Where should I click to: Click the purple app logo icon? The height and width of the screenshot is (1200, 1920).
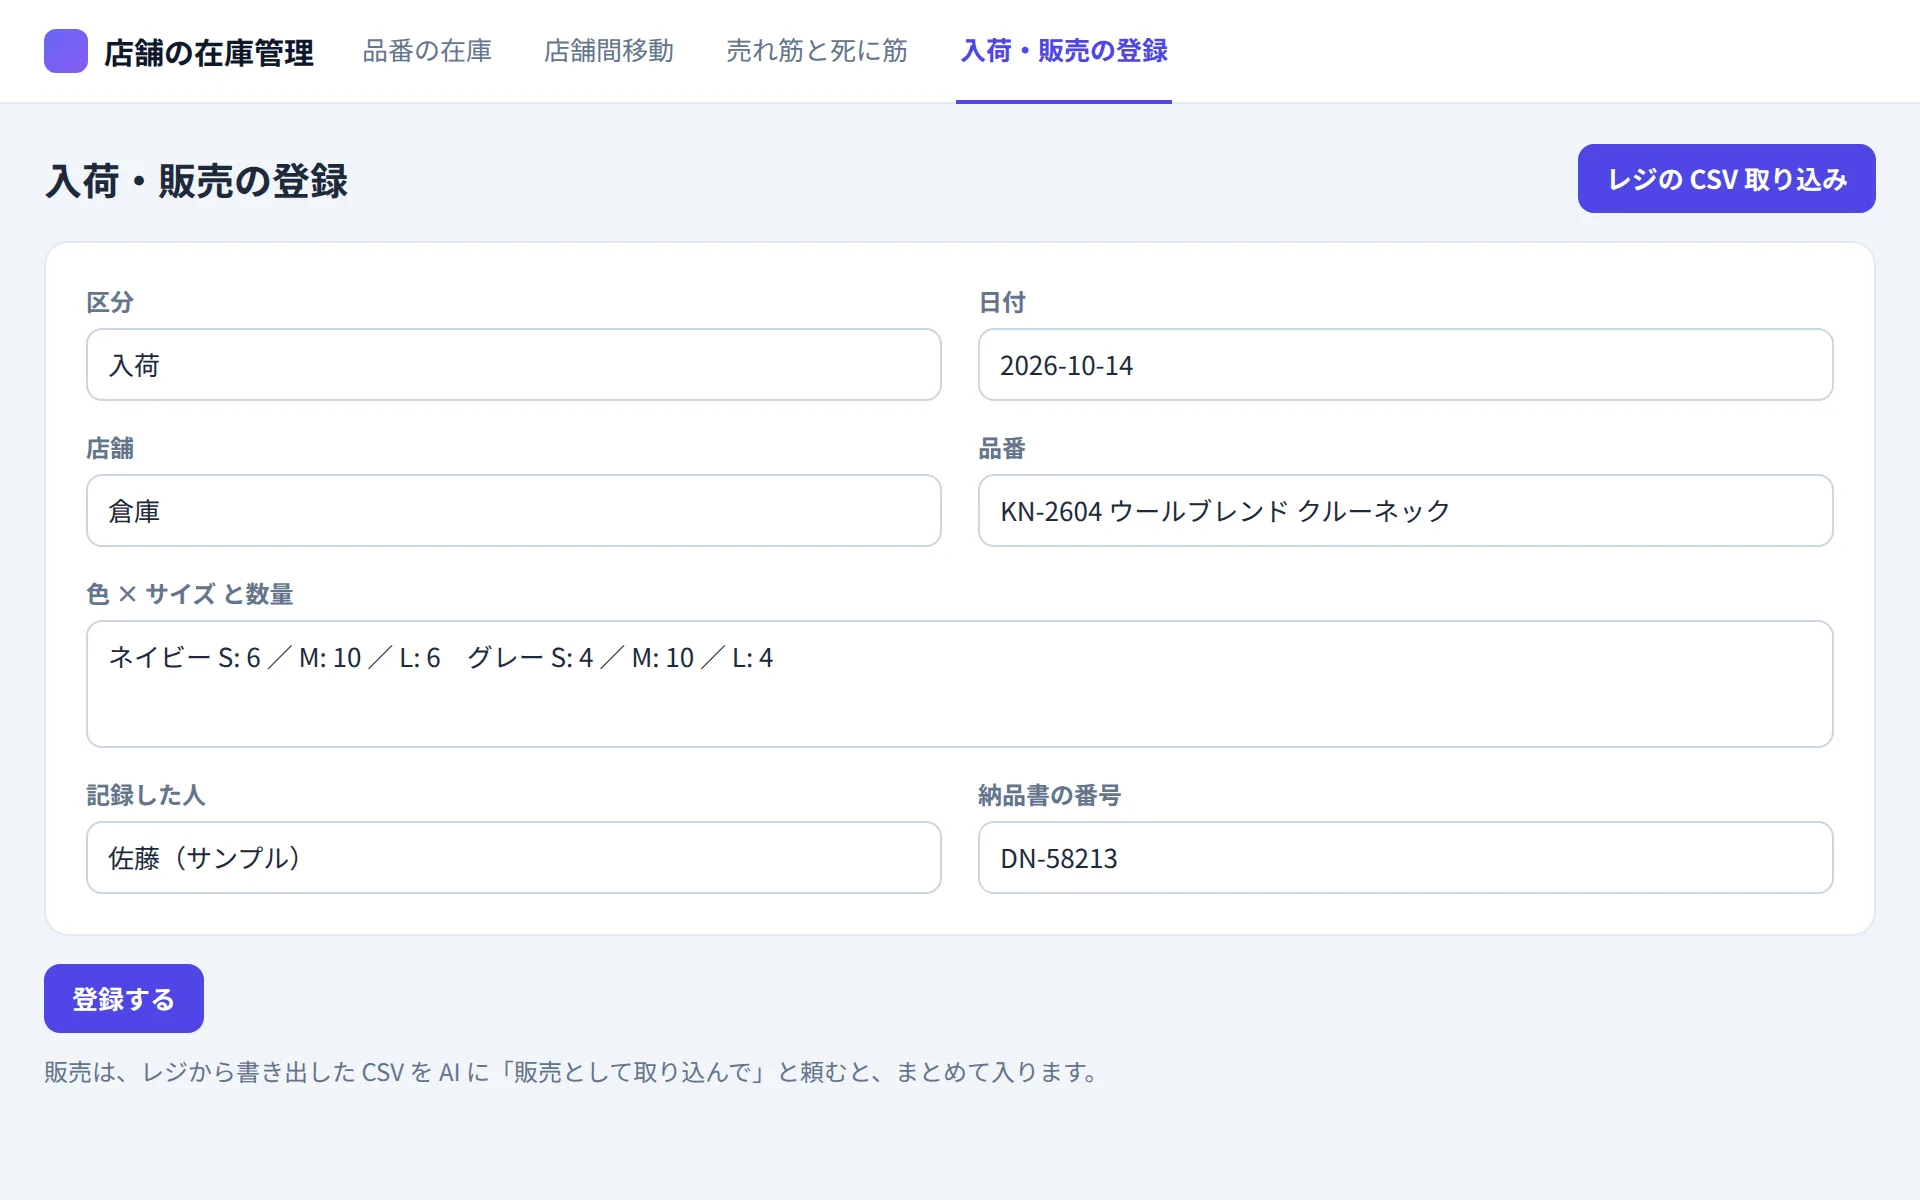(66, 51)
